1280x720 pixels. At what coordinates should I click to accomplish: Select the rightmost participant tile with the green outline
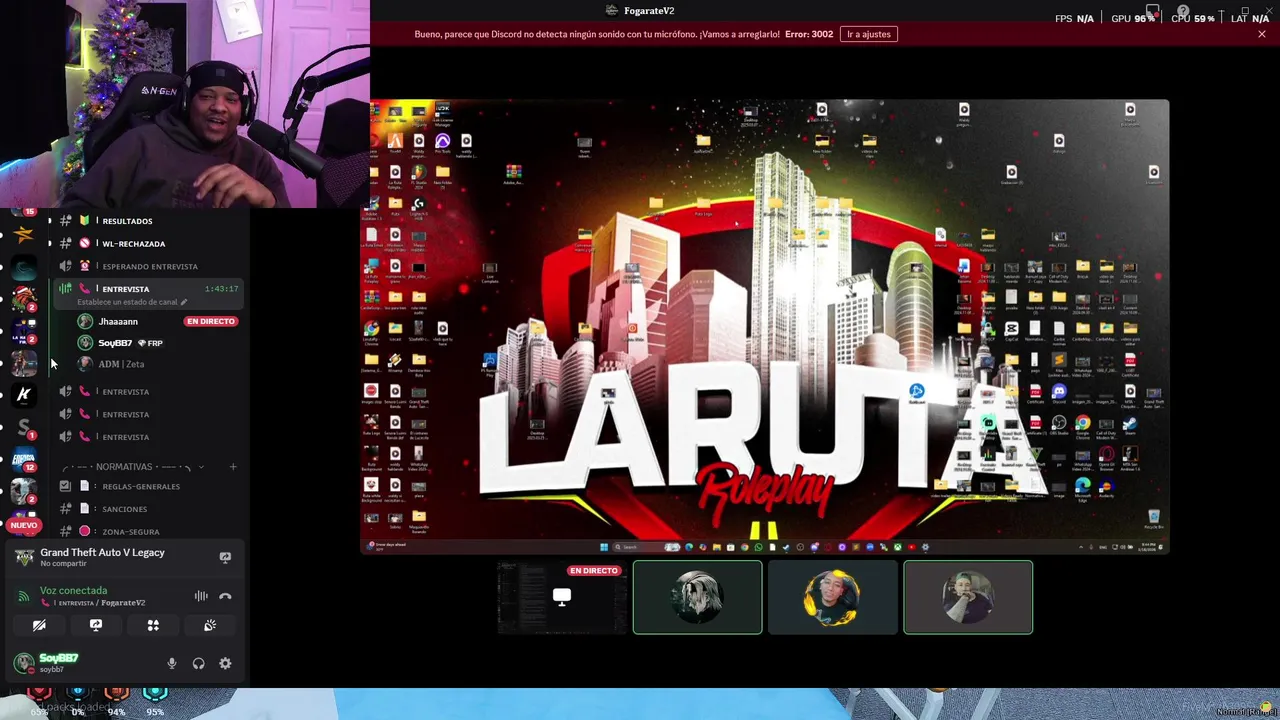[968, 598]
